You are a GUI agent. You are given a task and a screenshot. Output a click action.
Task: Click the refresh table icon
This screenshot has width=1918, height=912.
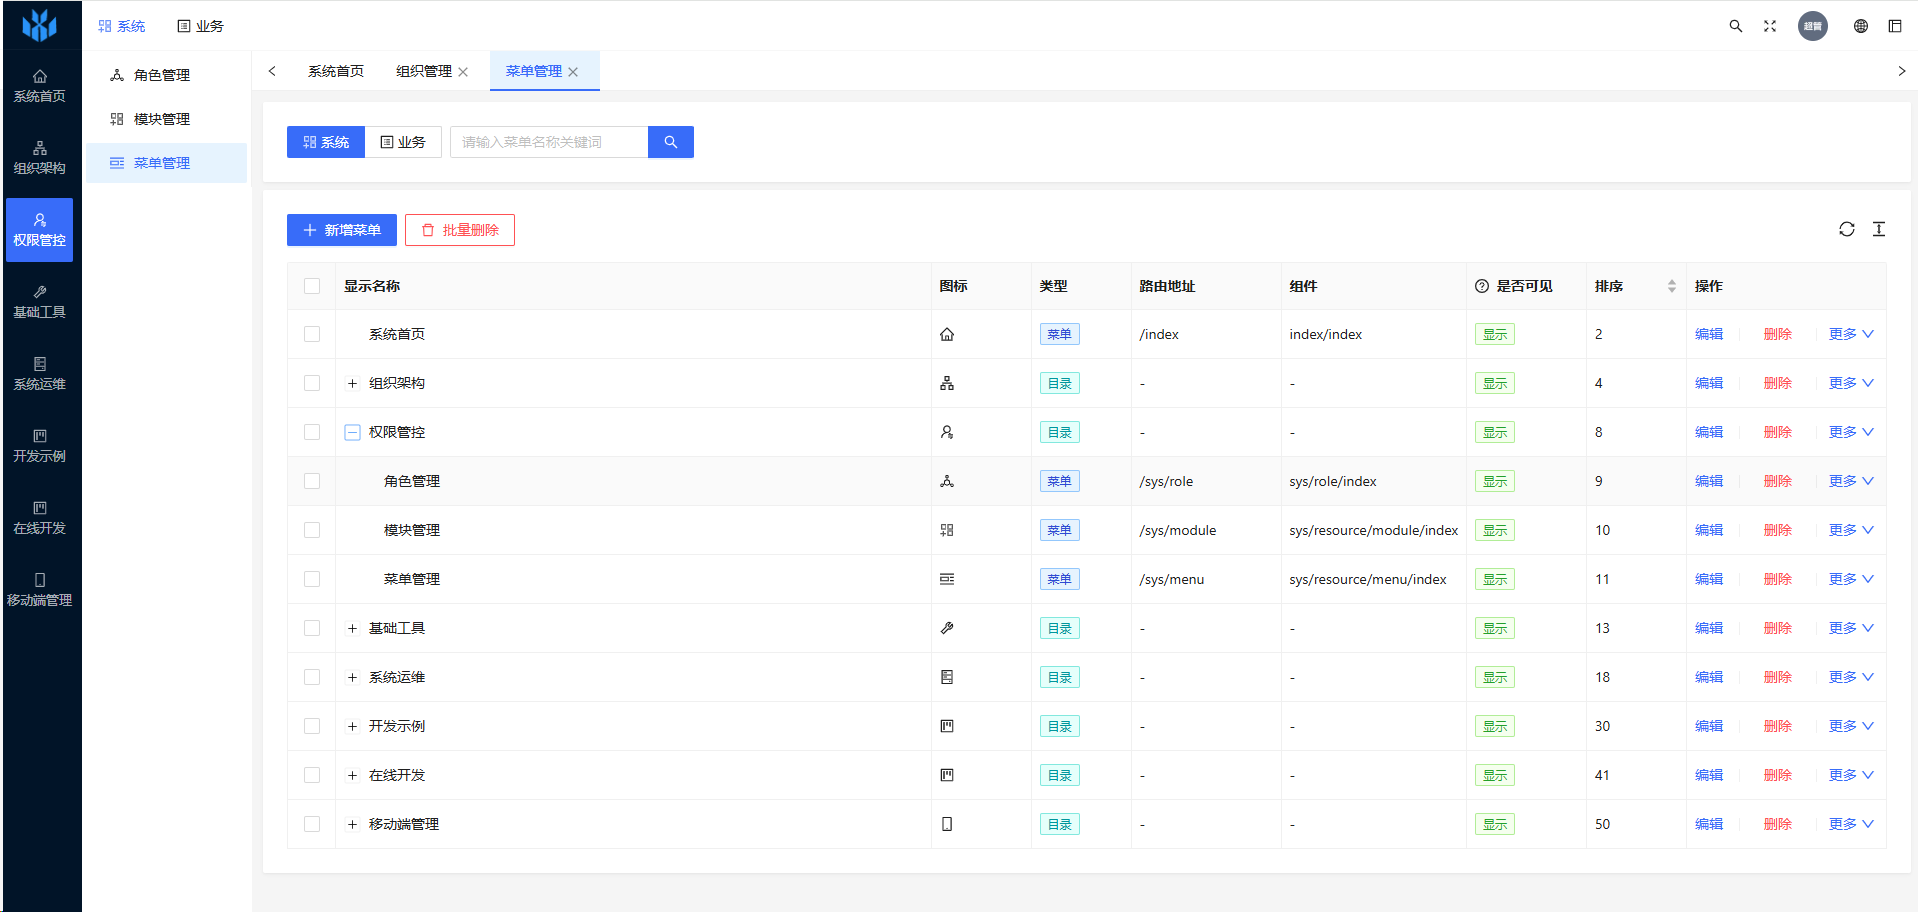(1846, 229)
